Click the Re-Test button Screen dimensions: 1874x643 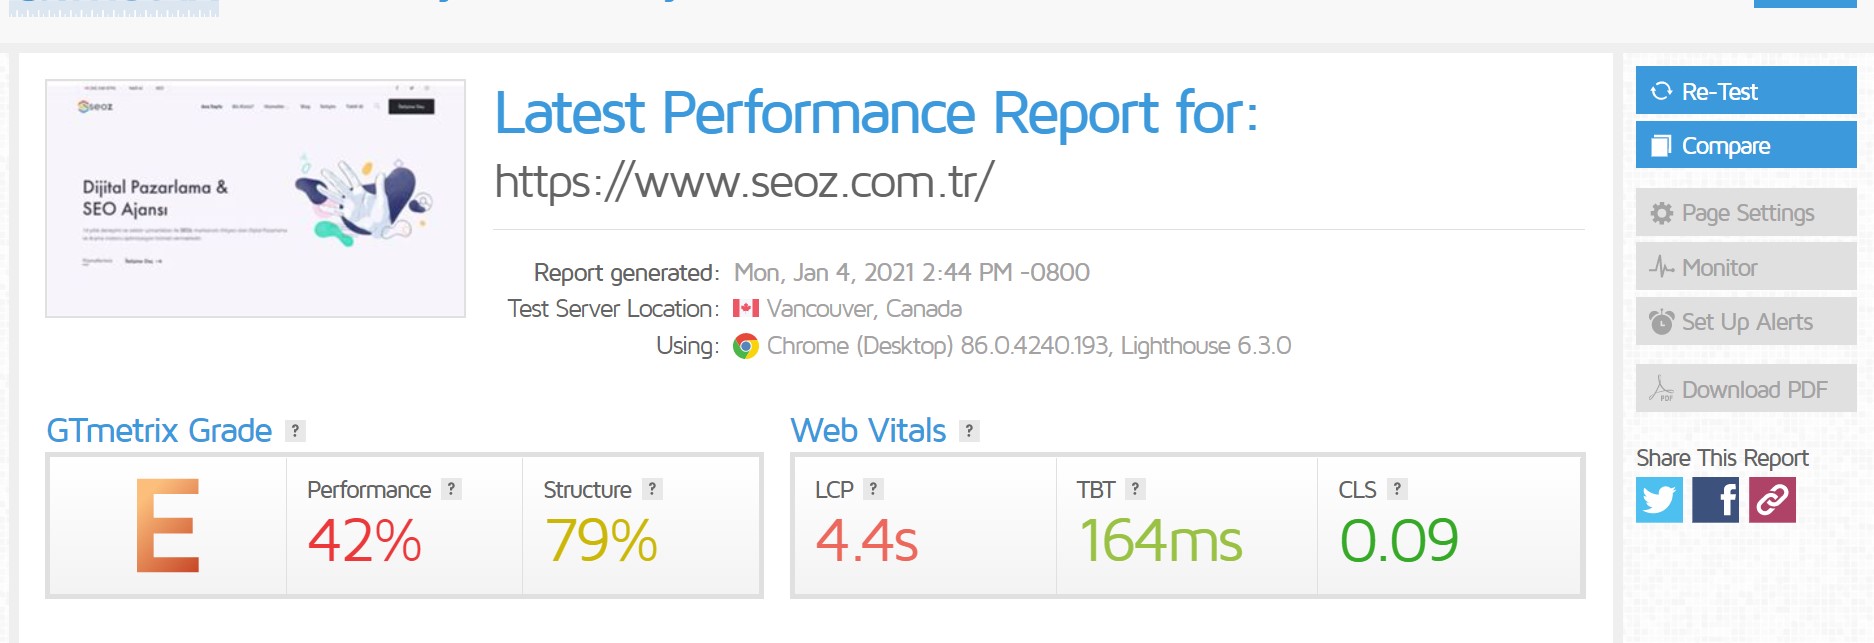(1746, 91)
